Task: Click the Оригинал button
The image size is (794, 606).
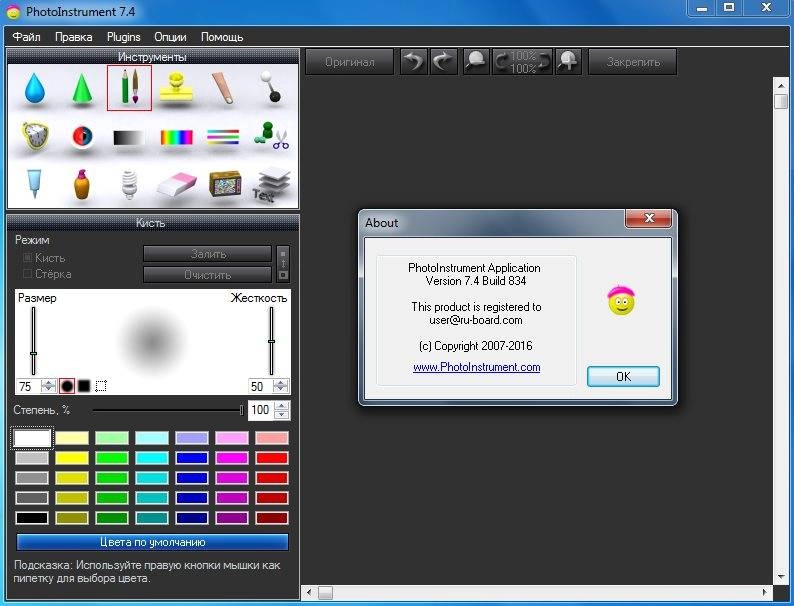Action: pyautogui.click(x=349, y=62)
